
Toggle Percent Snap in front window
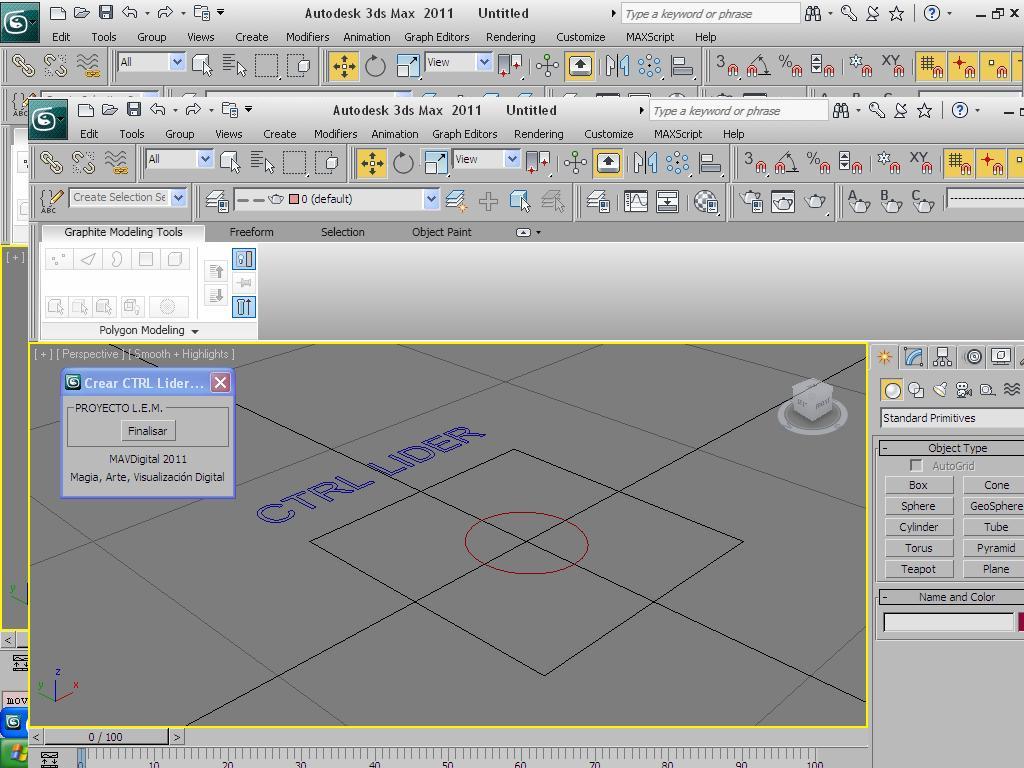[818, 163]
